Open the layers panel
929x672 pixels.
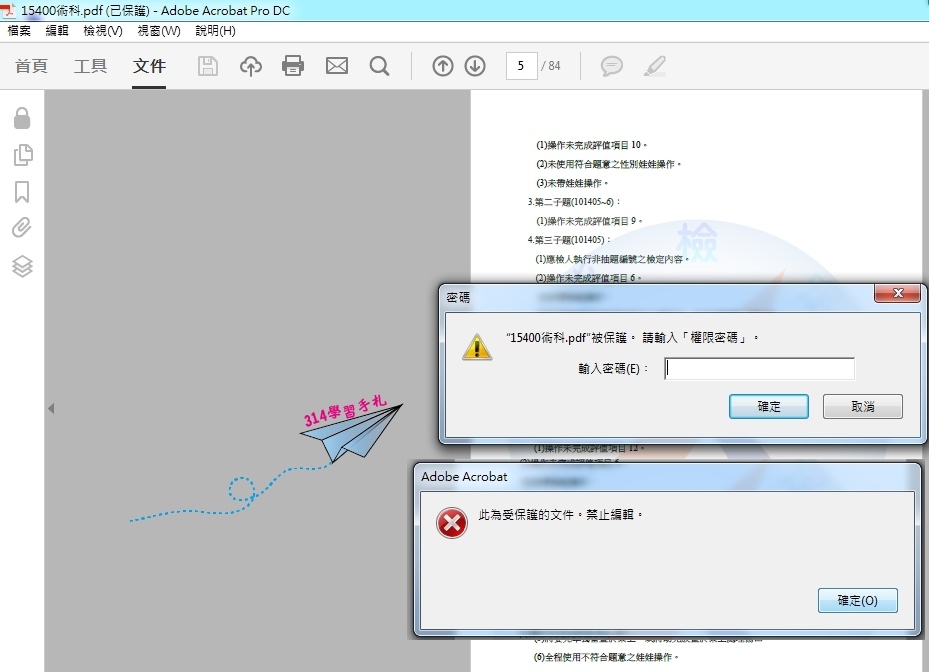(x=23, y=266)
